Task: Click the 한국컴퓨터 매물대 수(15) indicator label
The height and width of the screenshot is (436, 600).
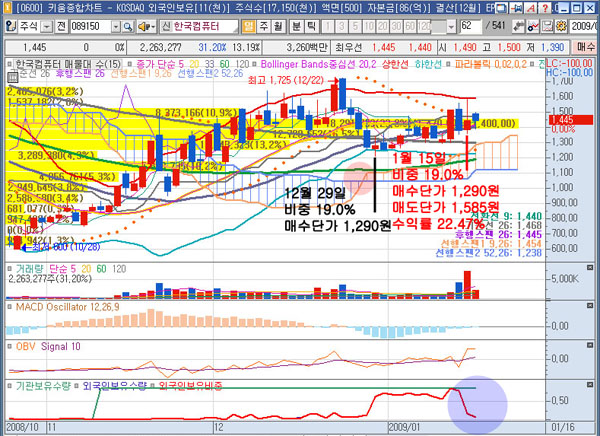Action: (x=68, y=64)
